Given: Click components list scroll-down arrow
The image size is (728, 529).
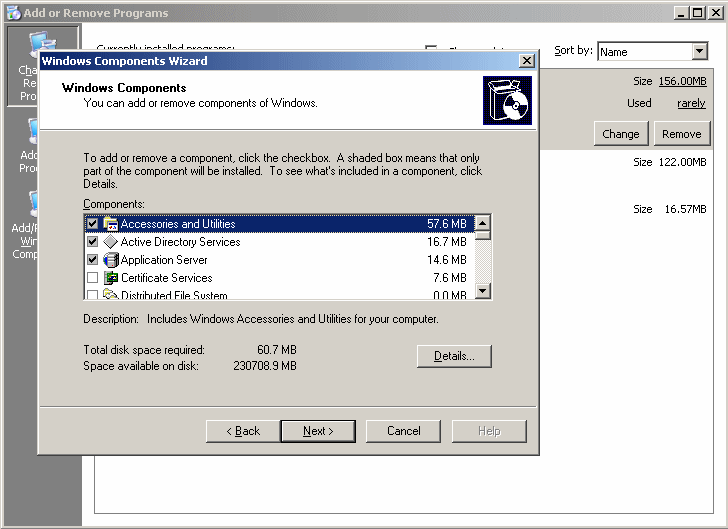Looking at the screenshot, I should click(x=483, y=291).
